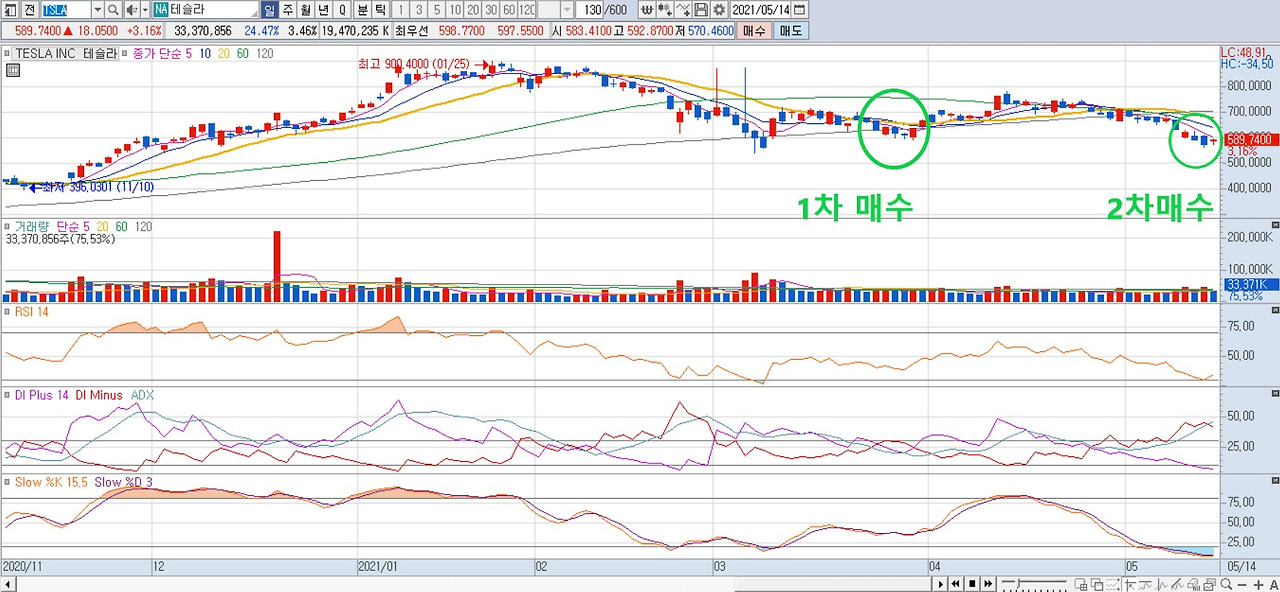The width and height of the screenshot is (1280, 592).
Task: Click the chart window copy icon
Action: click(x=1210, y=584)
